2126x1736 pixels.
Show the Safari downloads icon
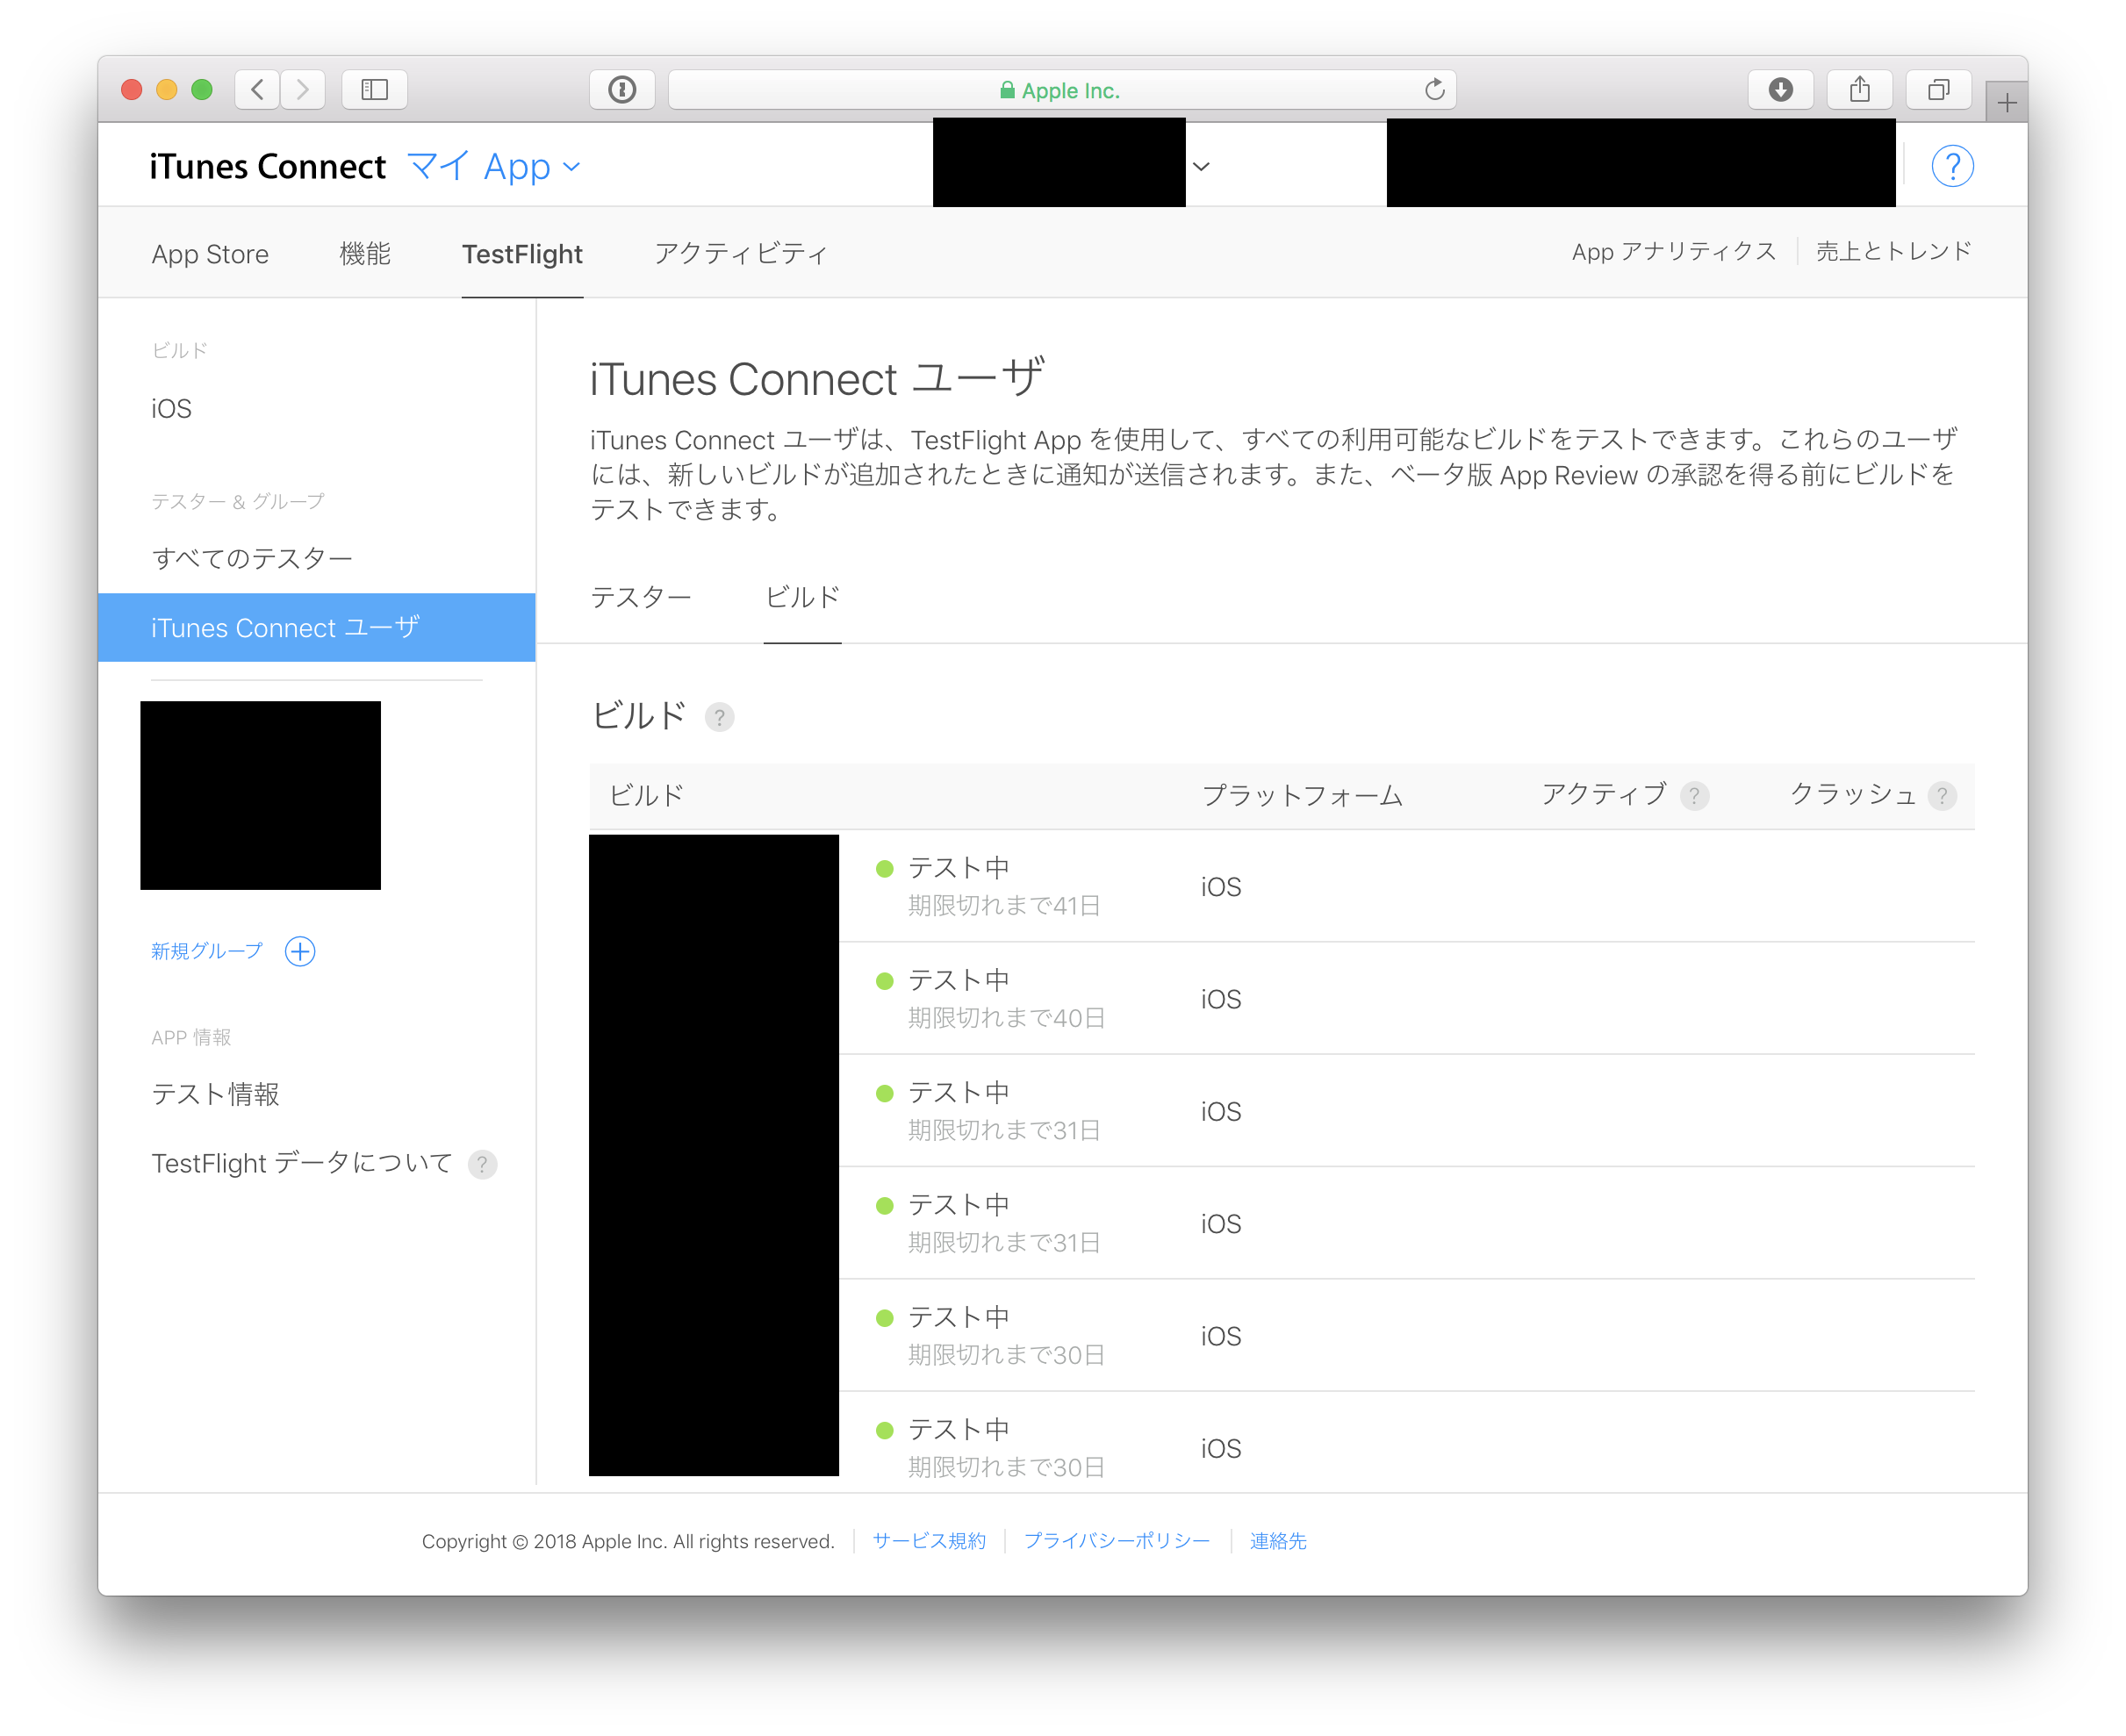[1780, 90]
